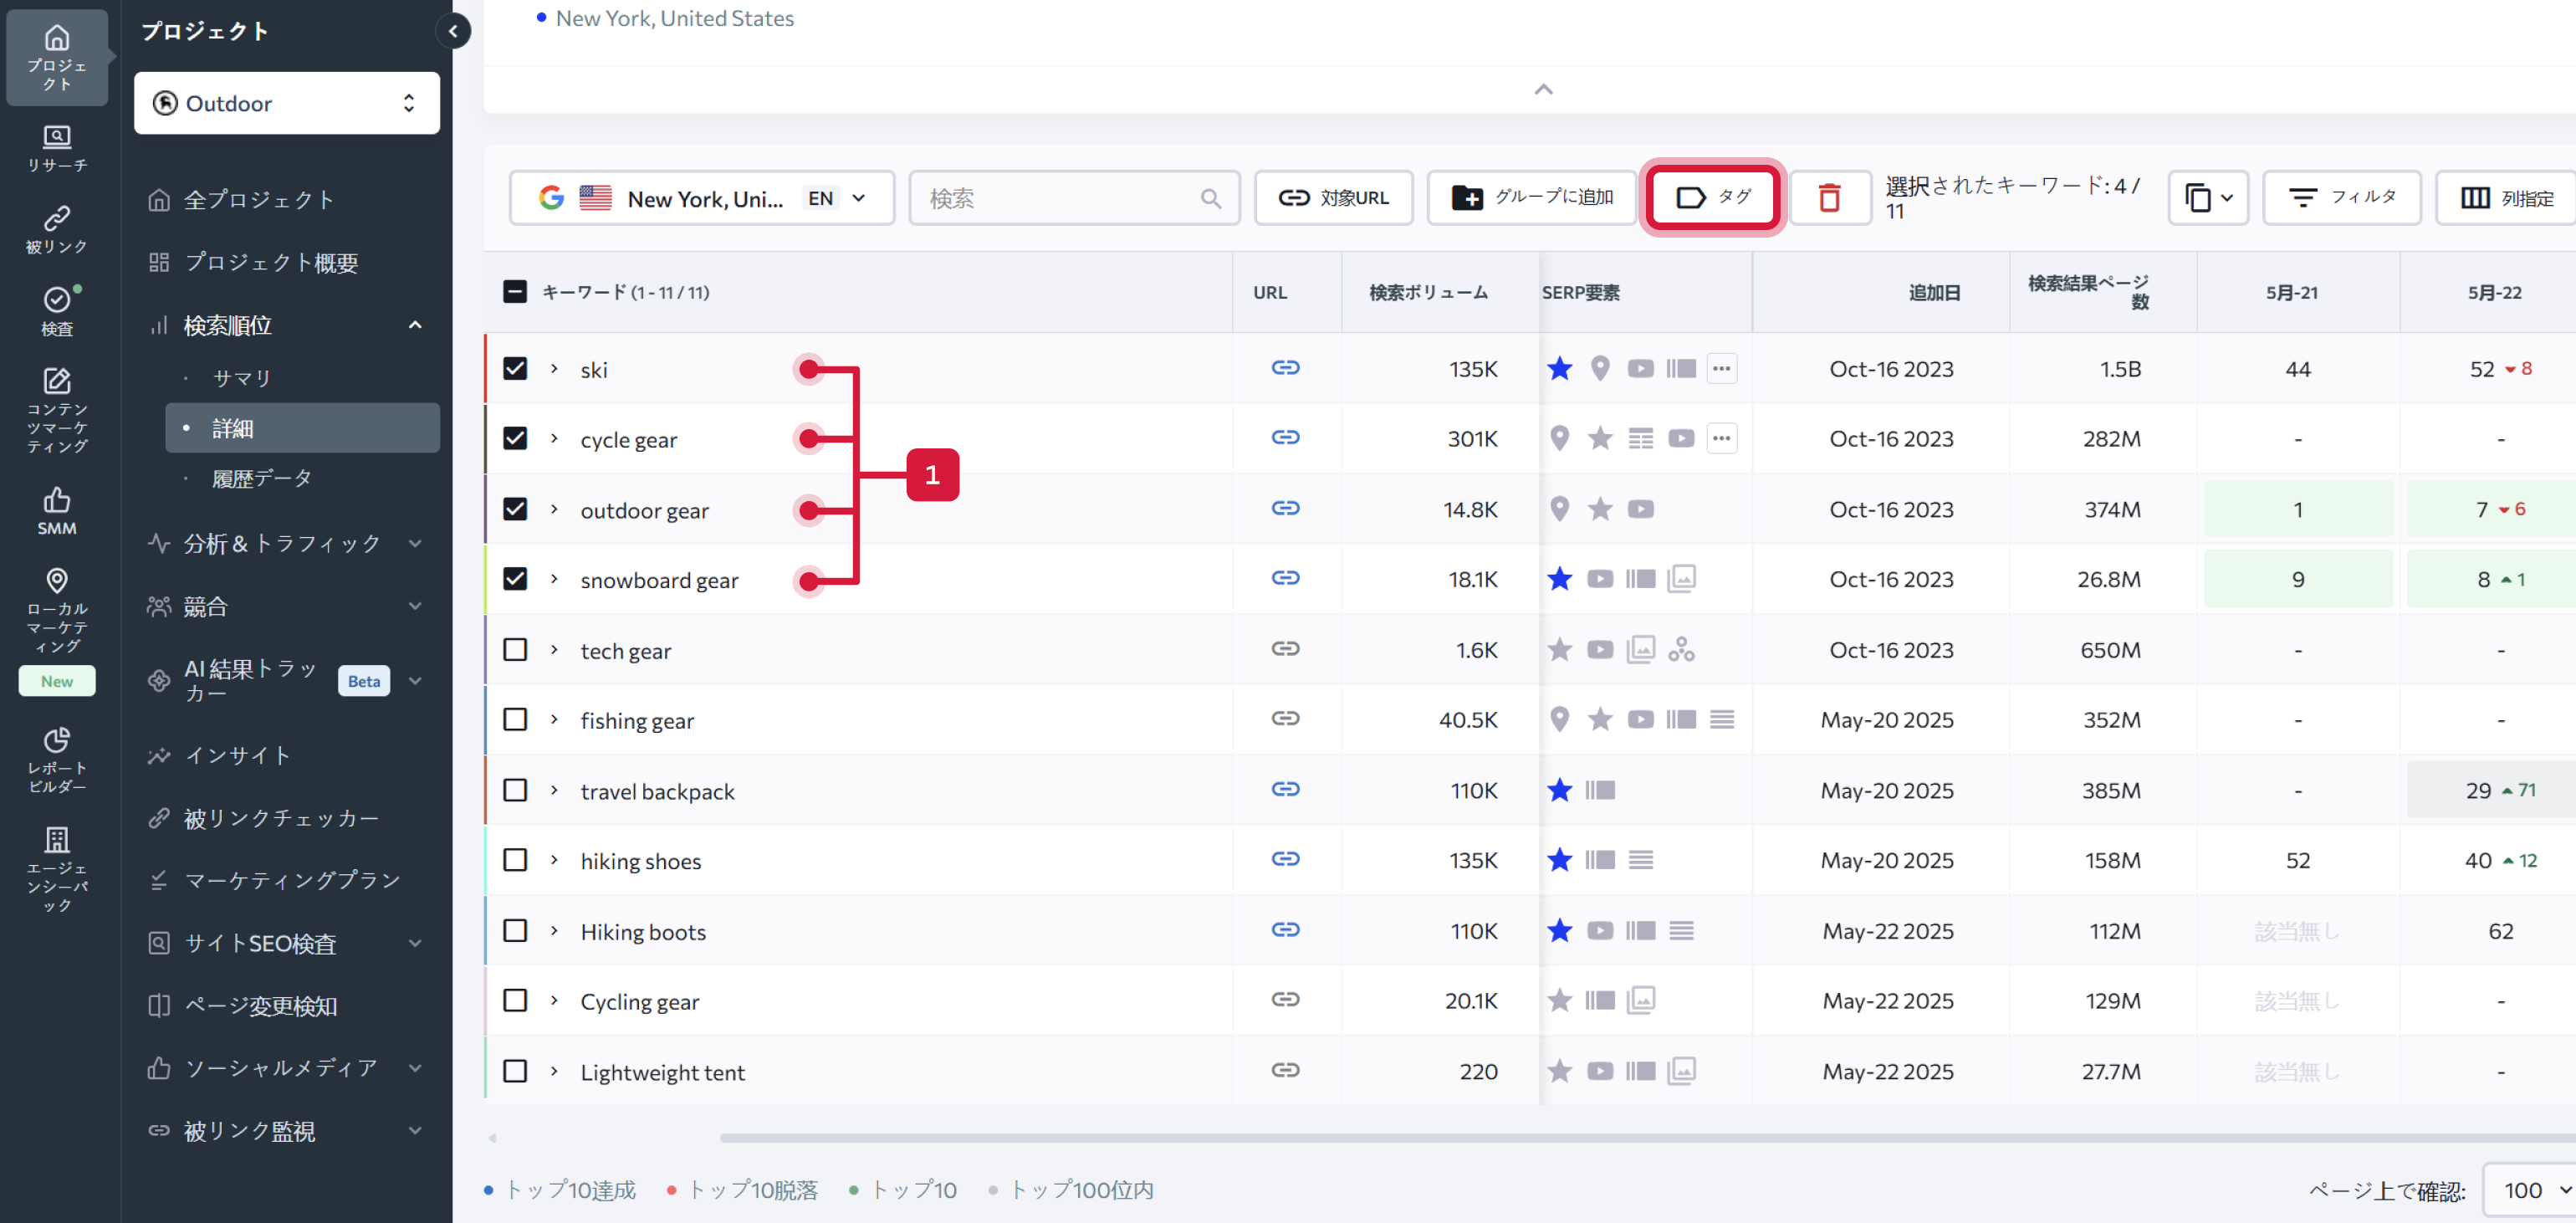Image resolution: width=2576 pixels, height=1223 pixels.
Task: Click the magnifier icon in search field
Action: [1210, 198]
